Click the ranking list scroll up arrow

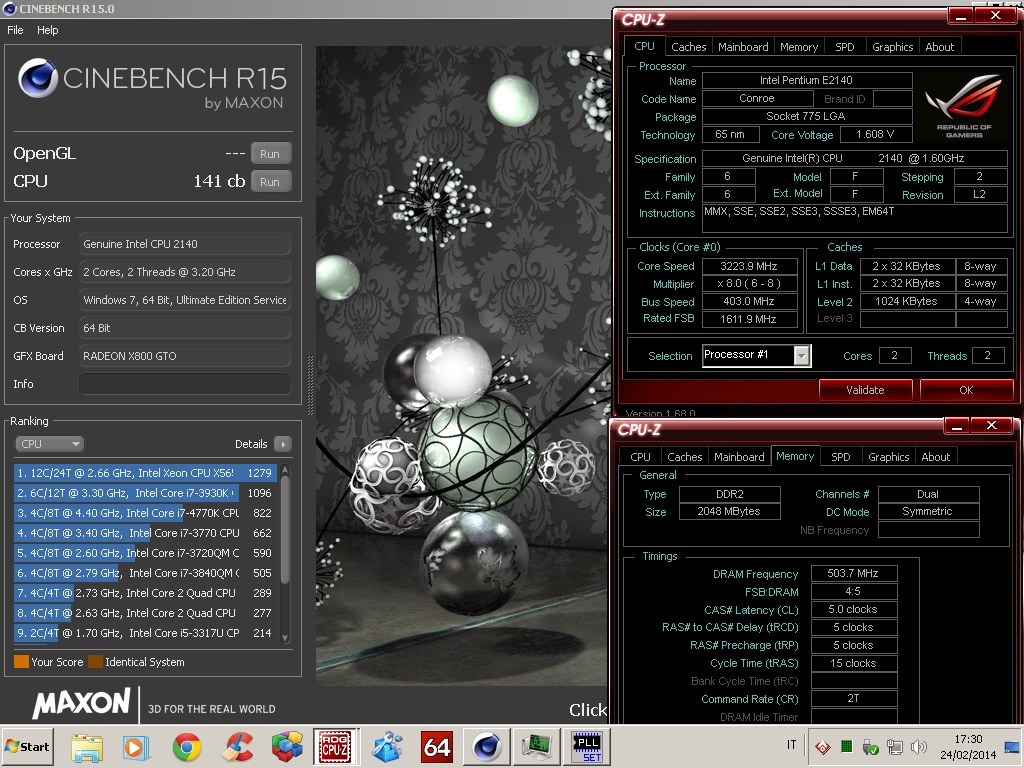285,471
